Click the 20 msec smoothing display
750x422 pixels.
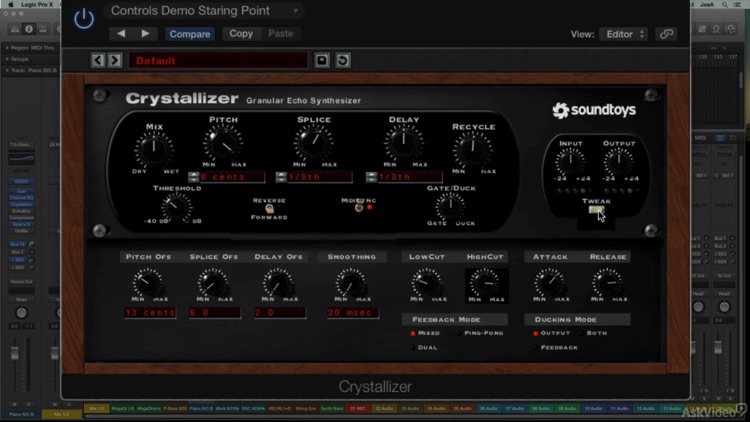point(353,313)
